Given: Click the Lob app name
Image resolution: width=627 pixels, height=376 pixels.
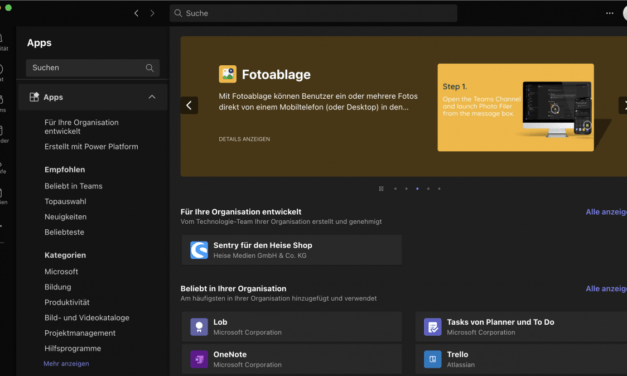Looking at the screenshot, I should pos(220,322).
